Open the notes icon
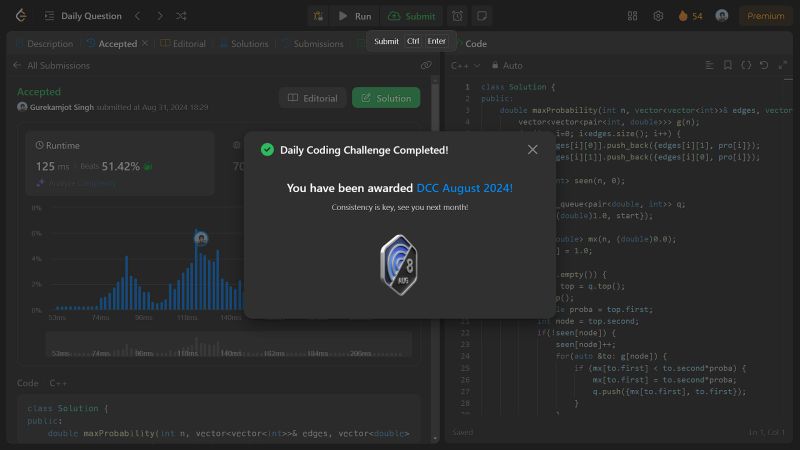 pyautogui.click(x=481, y=16)
